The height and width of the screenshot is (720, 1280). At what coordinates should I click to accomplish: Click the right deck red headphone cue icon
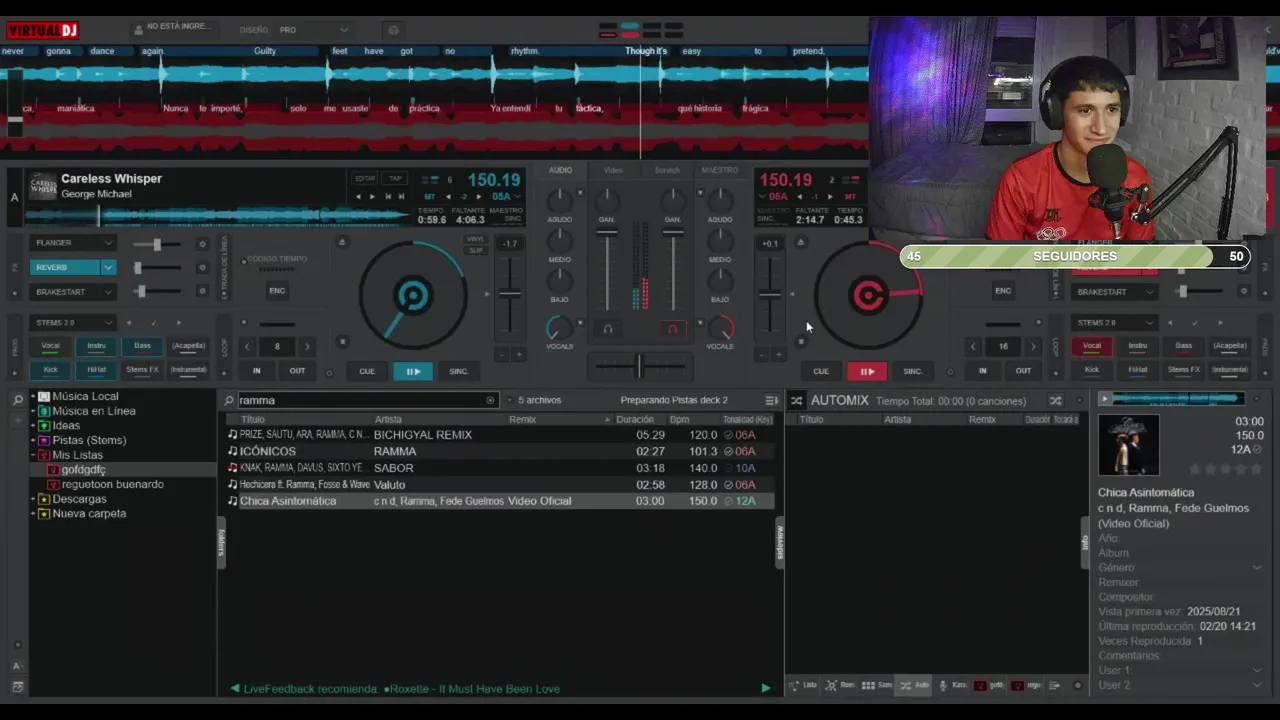pos(672,328)
